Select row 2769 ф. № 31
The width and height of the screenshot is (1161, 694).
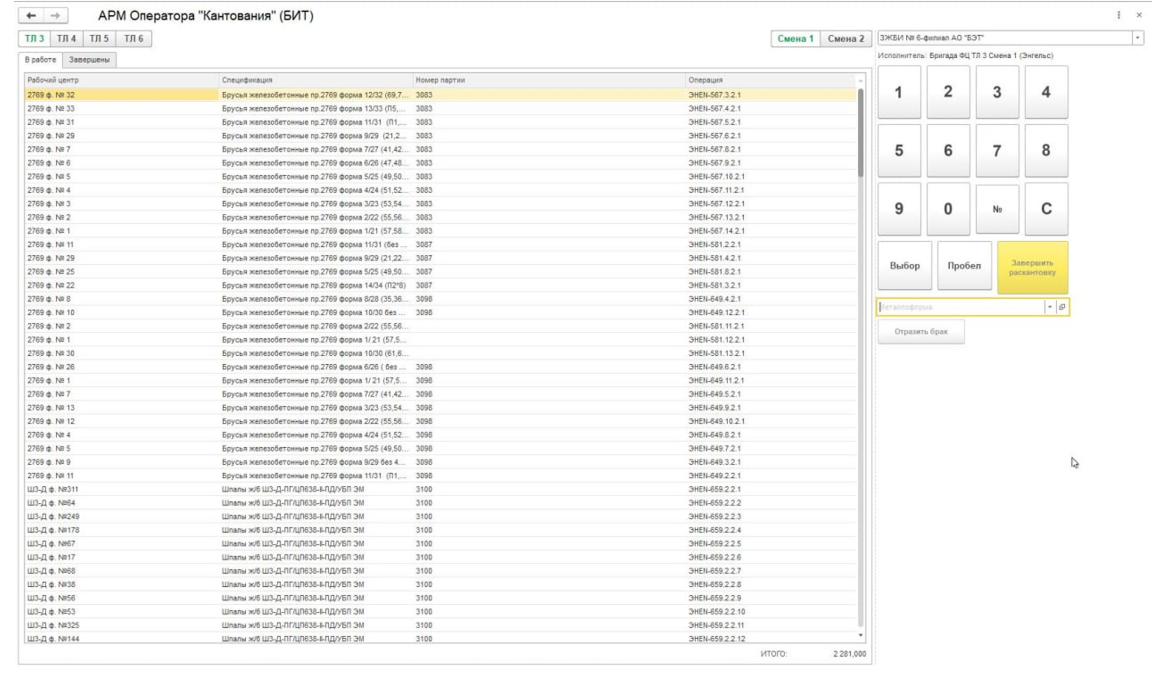[441, 122]
